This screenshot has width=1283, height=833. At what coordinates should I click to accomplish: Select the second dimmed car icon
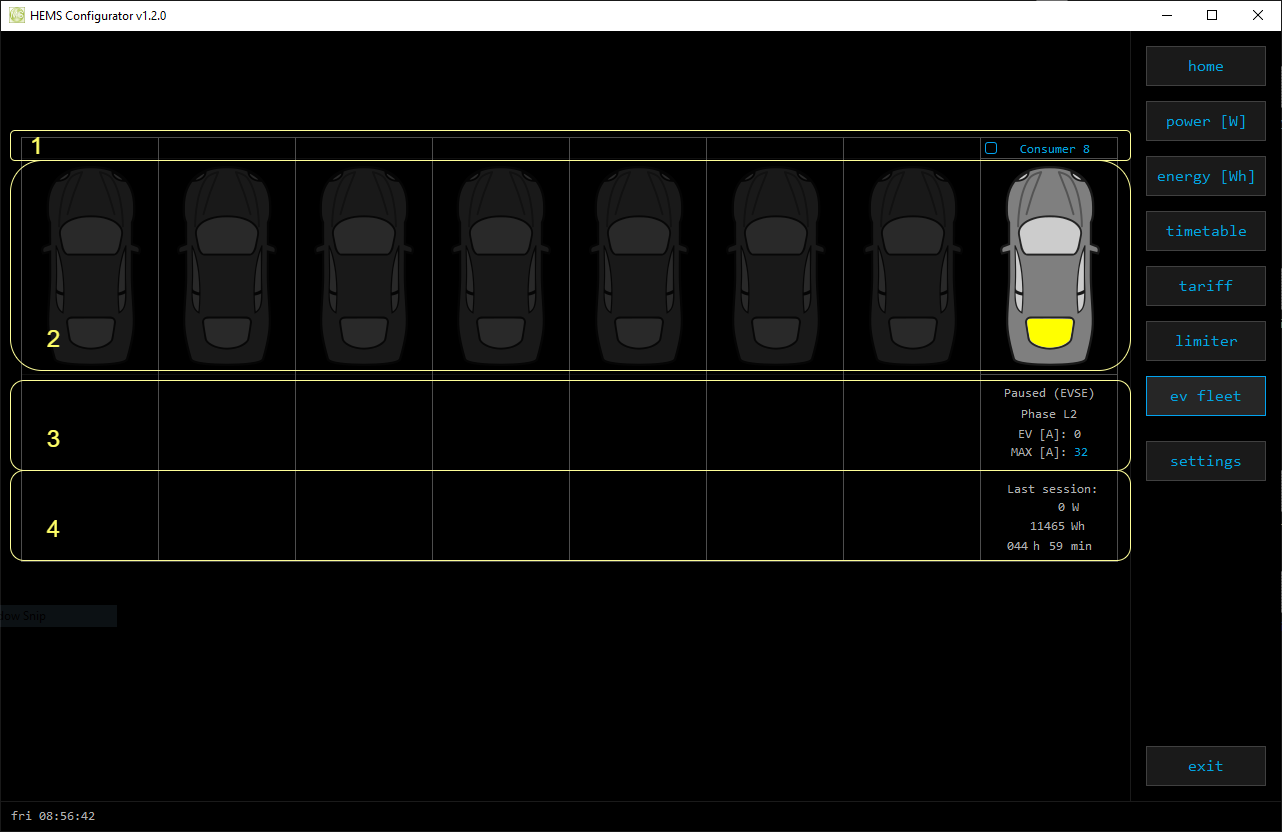pos(227,266)
